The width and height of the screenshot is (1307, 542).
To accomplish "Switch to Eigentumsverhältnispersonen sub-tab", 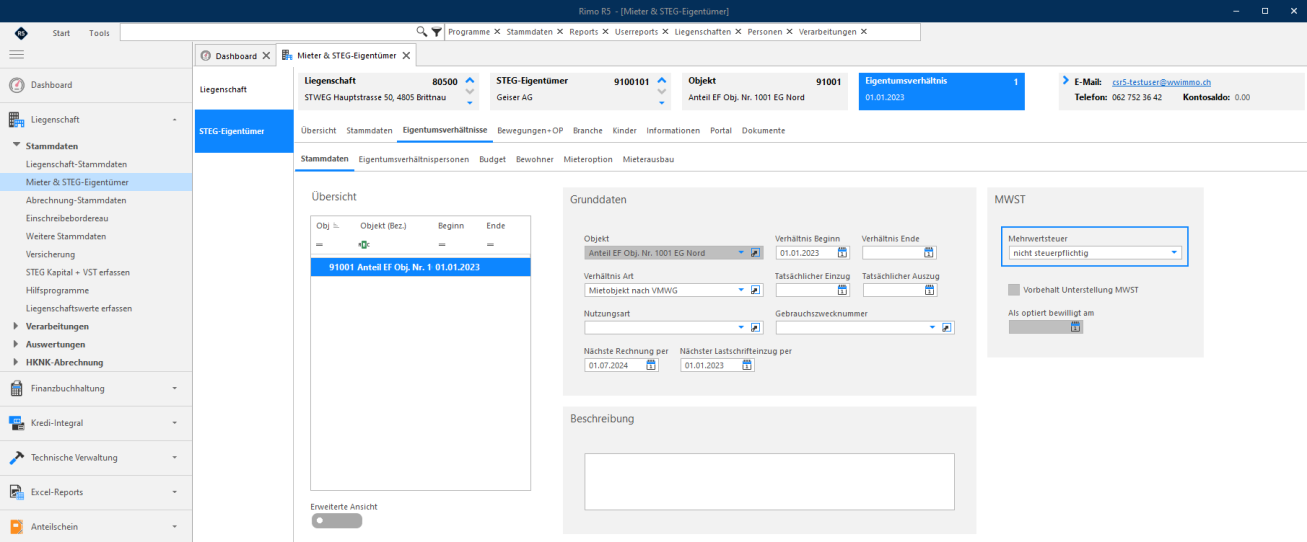I will [x=414, y=159].
